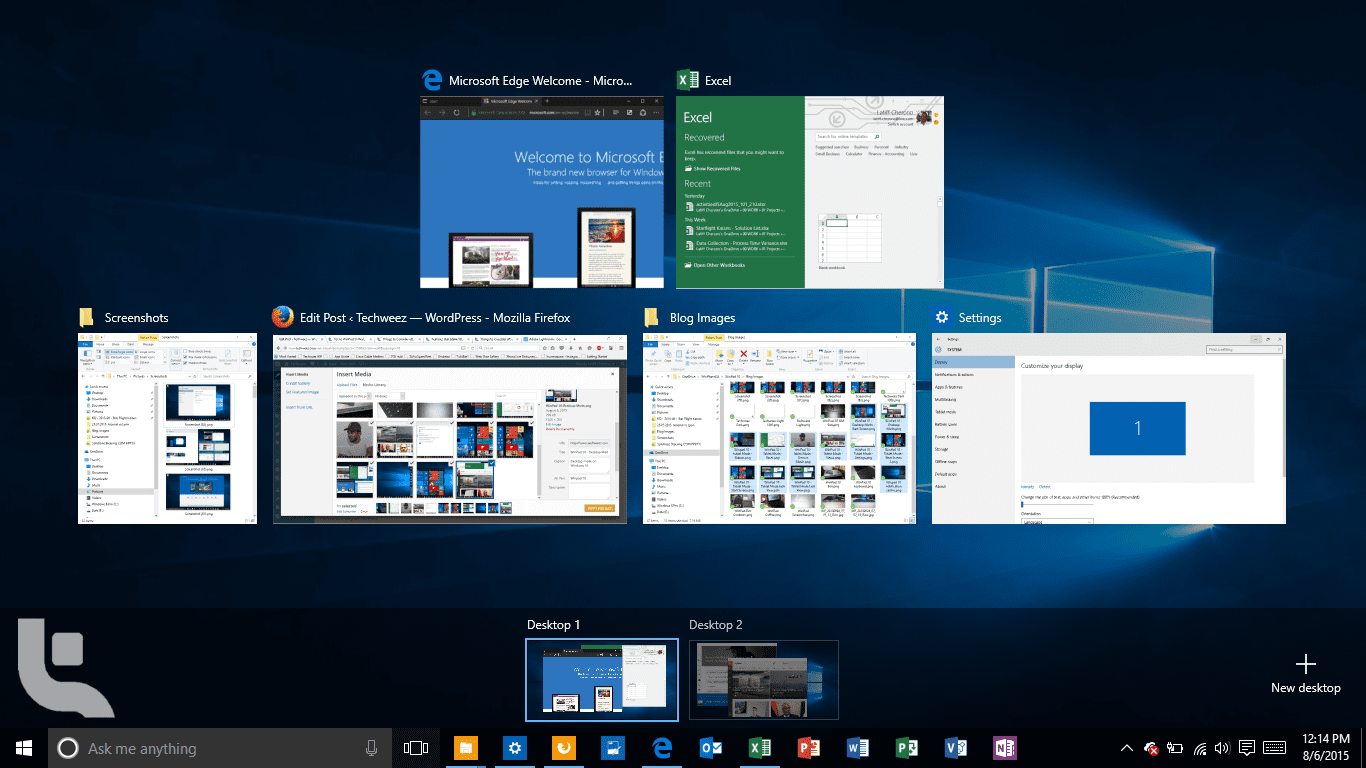Image resolution: width=1366 pixels, height=768 pixels.
Task: Click the Cortana circle icon
Action: (68, 748)
